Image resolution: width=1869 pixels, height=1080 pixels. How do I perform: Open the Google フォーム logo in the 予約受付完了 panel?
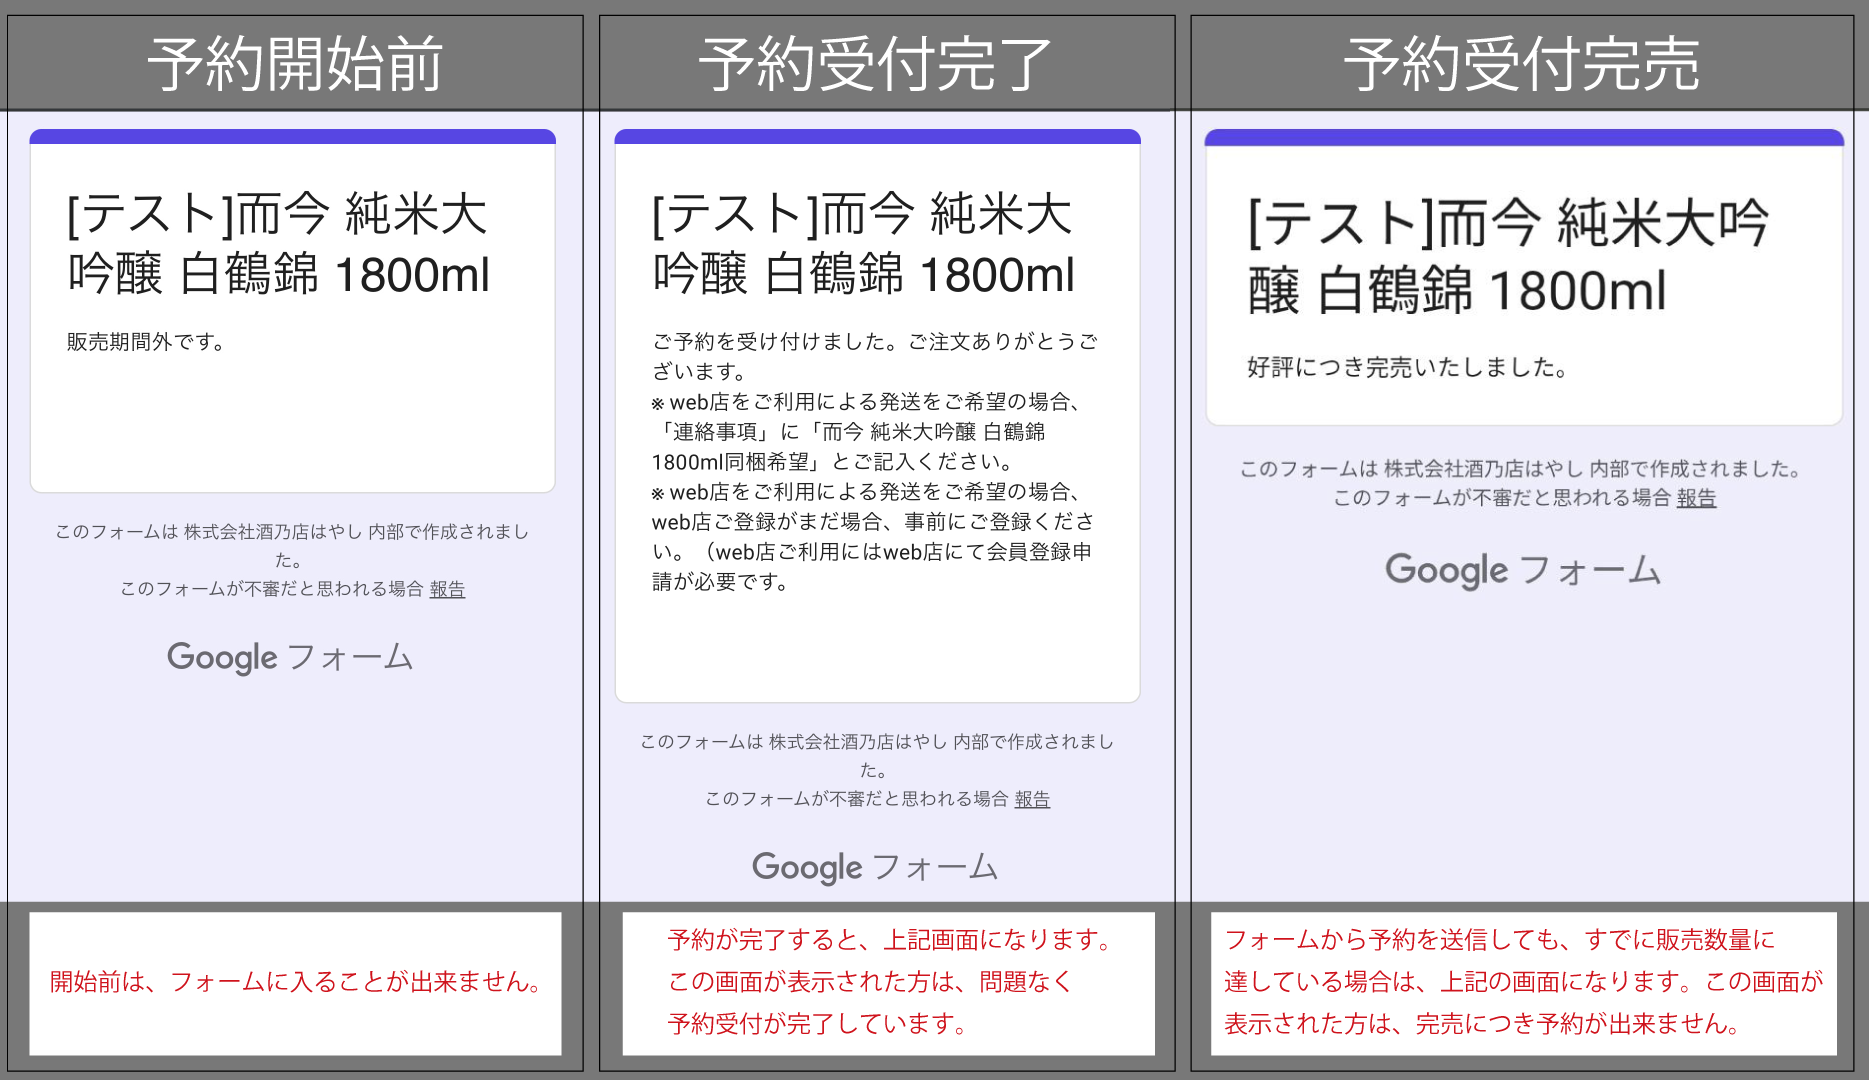(x=875, y=867)
